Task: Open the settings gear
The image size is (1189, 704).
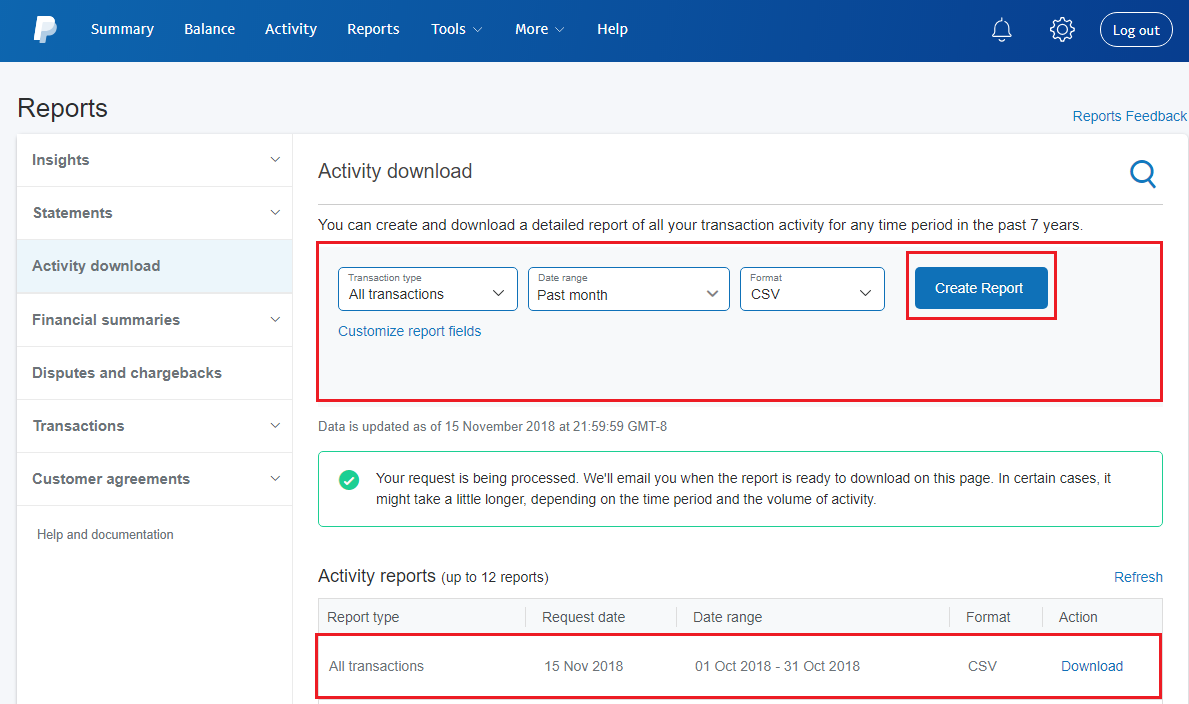Action: [1062, 30]
